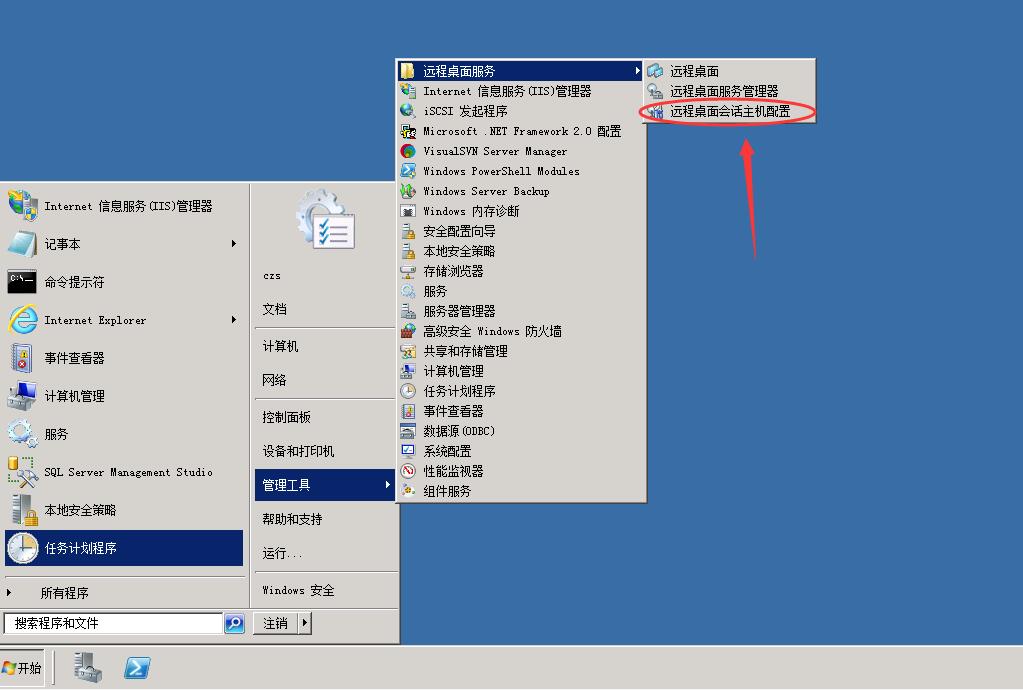Image resolution: width=1023 pixels, height=690 pixels.
Task: Open Local Security Policy icon in the Start menu's left pane
Action: click(24, 509)
